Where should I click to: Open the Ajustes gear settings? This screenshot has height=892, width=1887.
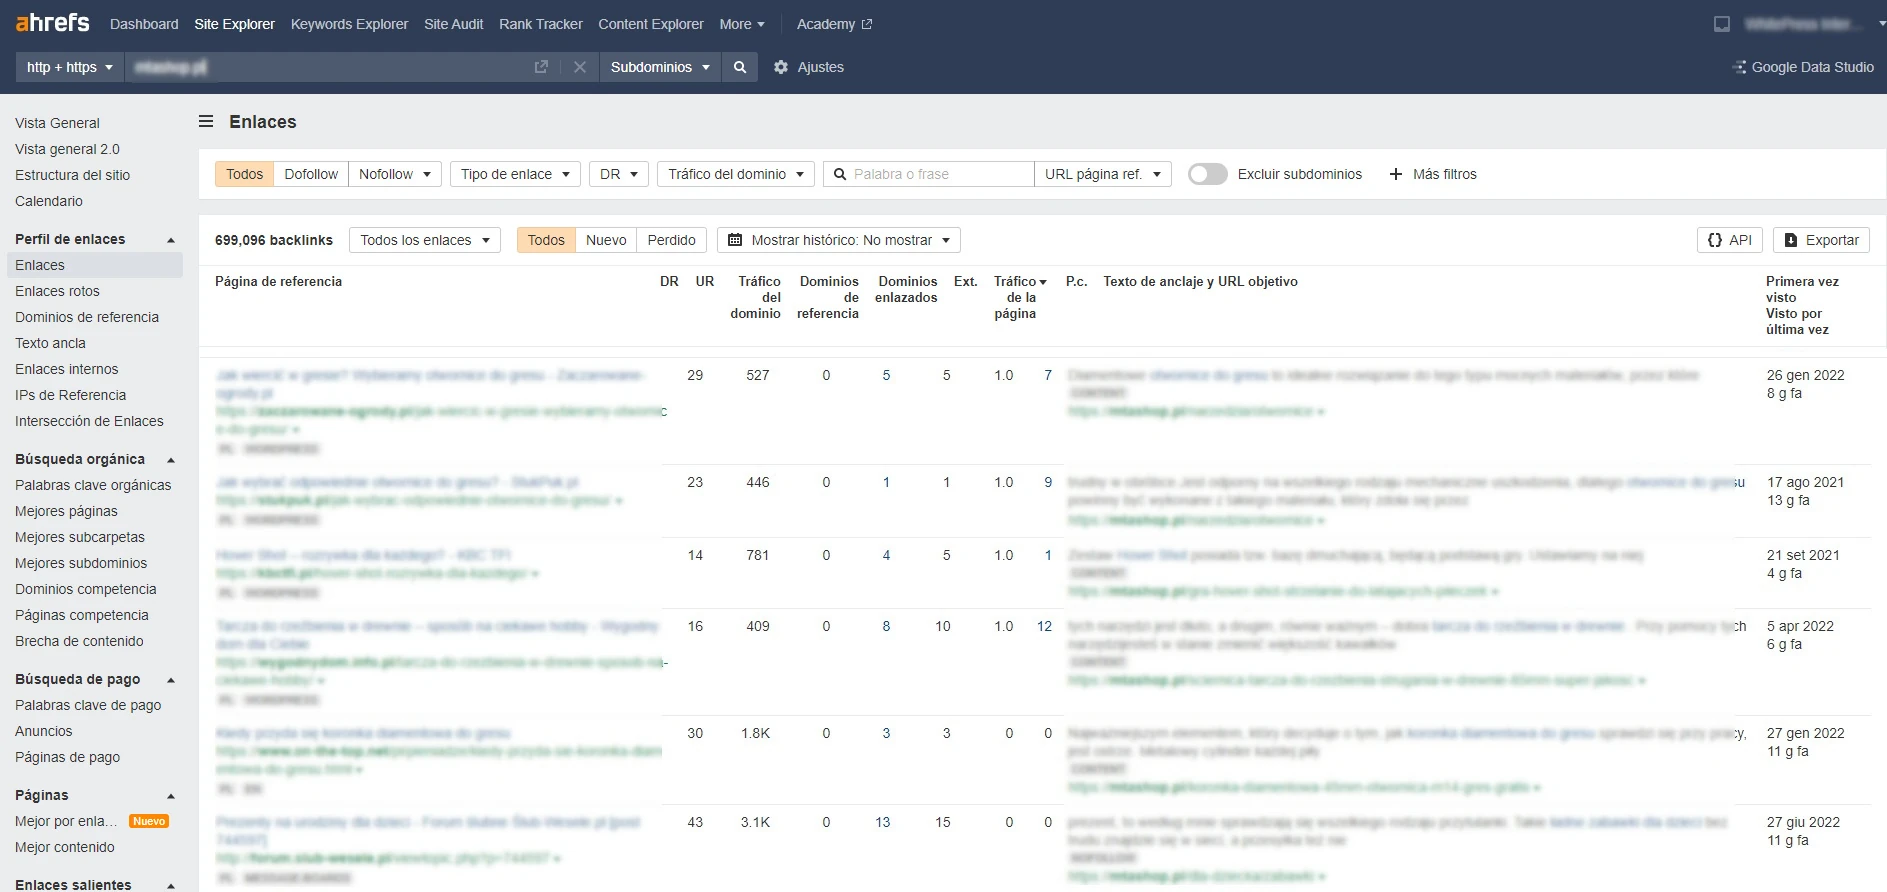[809, 67]
